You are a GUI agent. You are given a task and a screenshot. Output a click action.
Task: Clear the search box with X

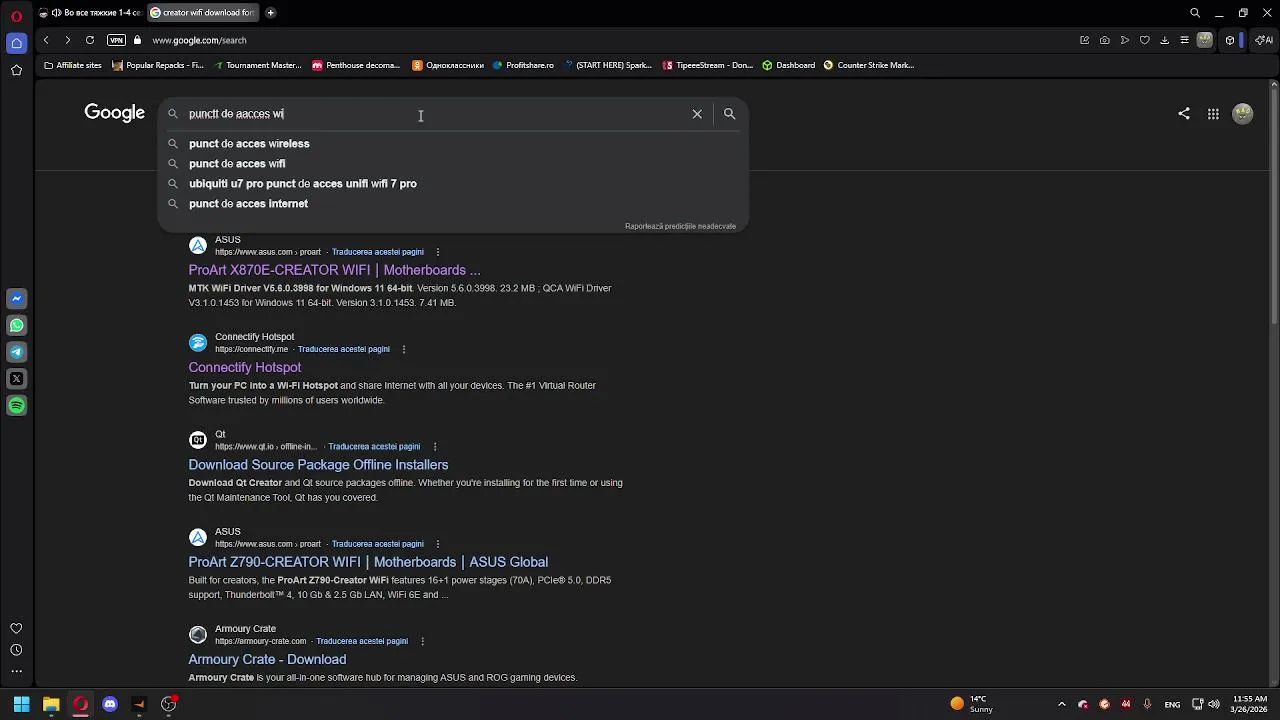pos(697,114)
